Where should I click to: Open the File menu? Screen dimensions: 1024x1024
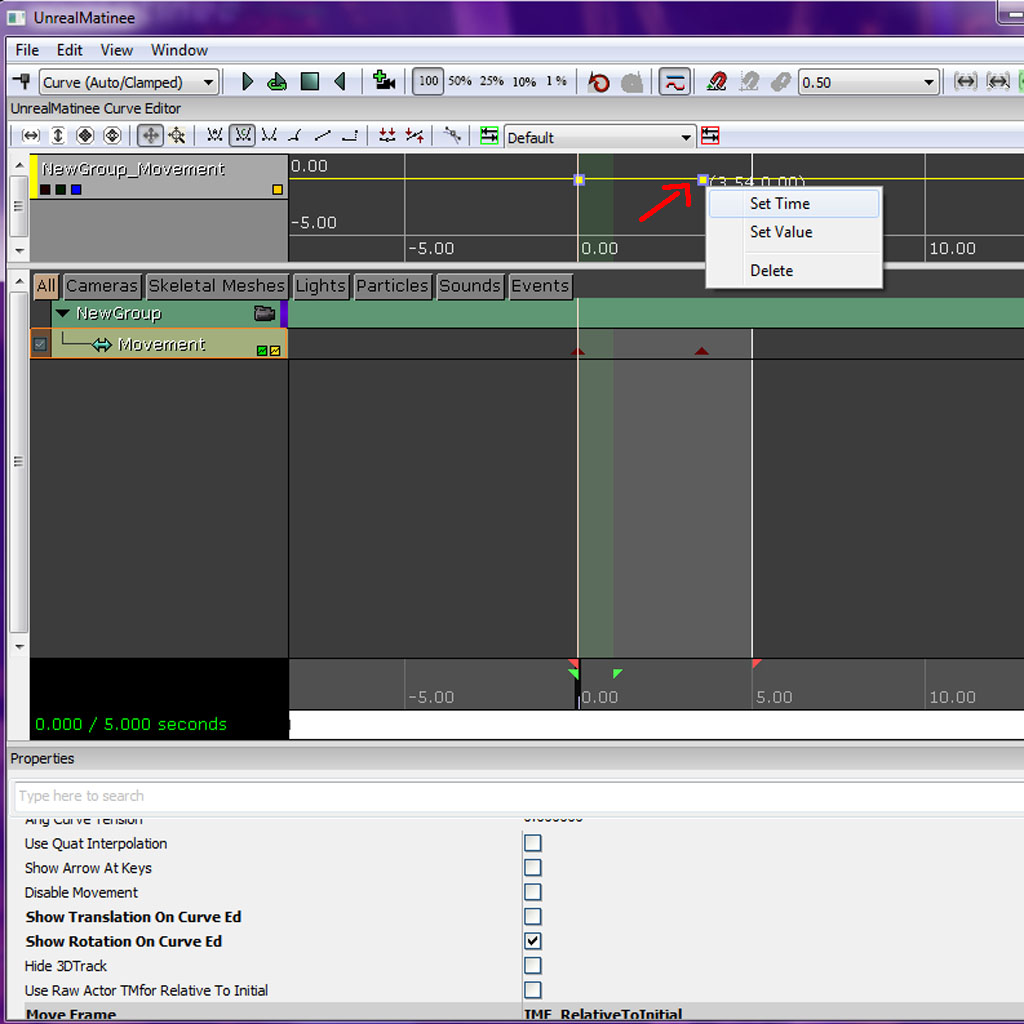coord(27,50)
